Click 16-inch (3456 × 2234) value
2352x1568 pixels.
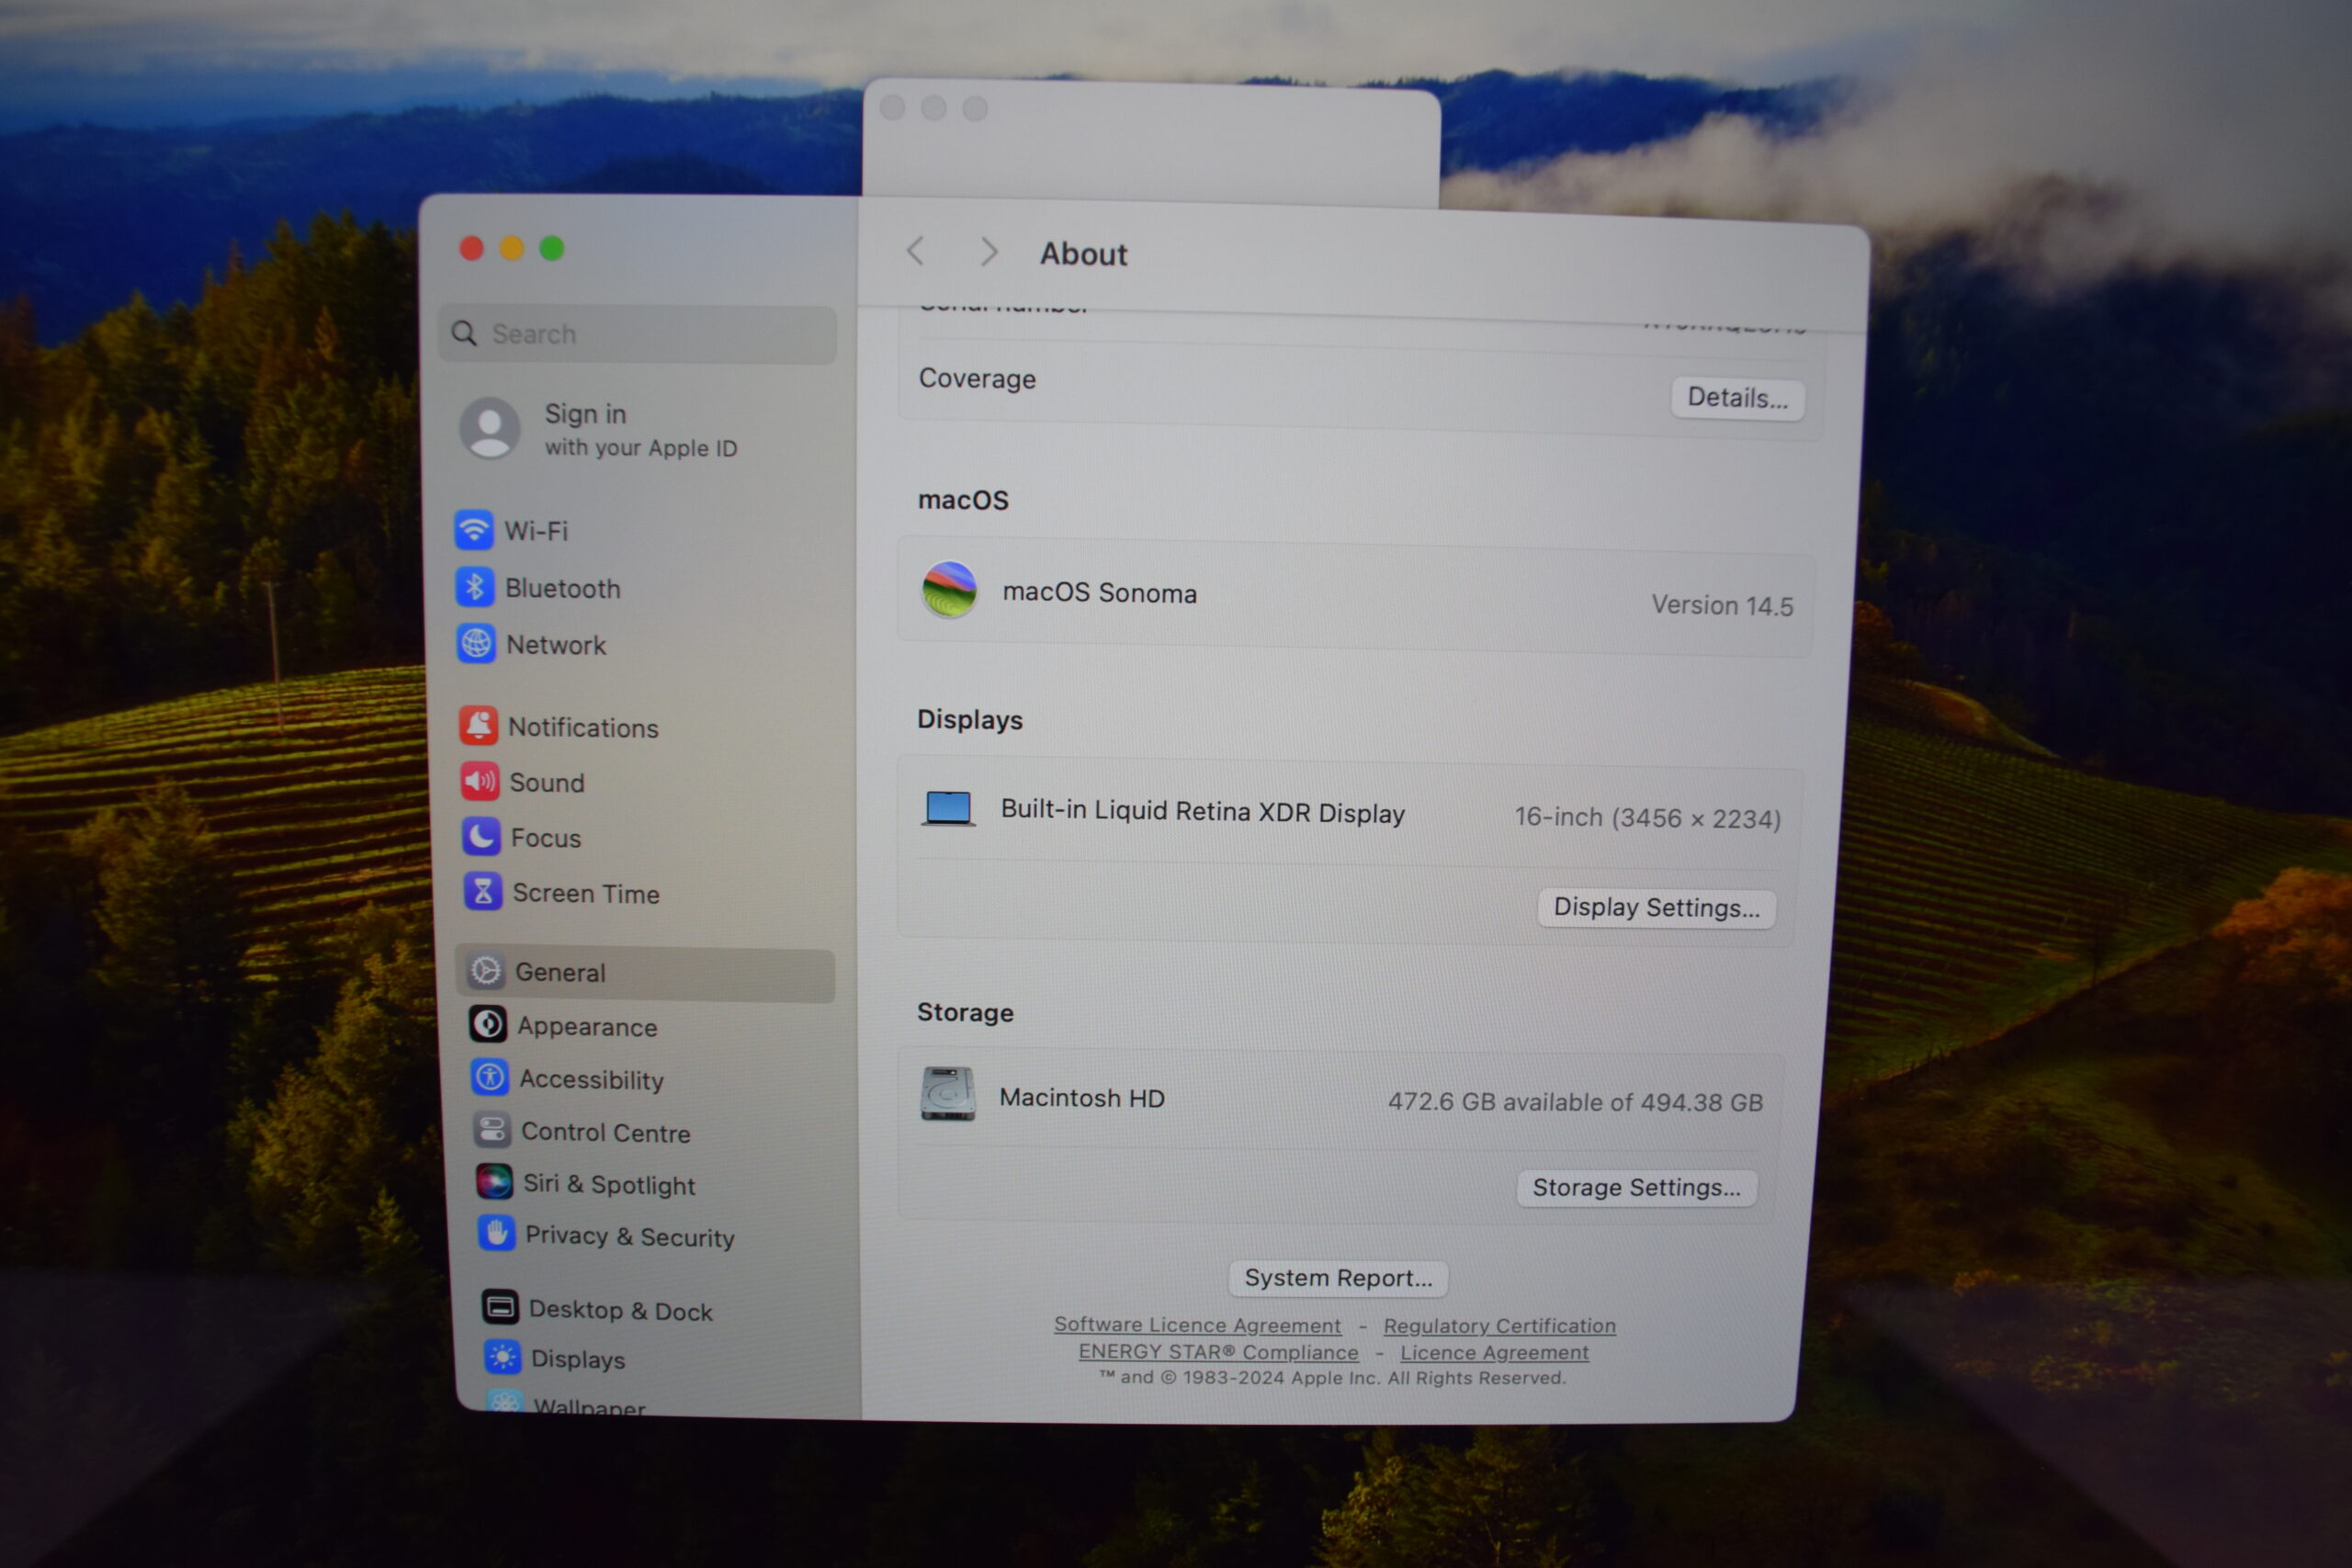point(1648,818)
